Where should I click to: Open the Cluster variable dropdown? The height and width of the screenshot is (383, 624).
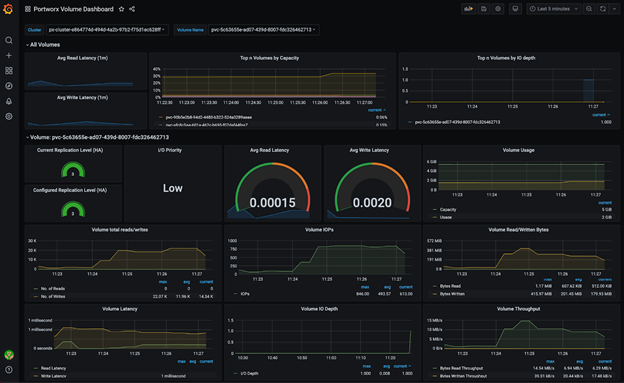[107, 30]
